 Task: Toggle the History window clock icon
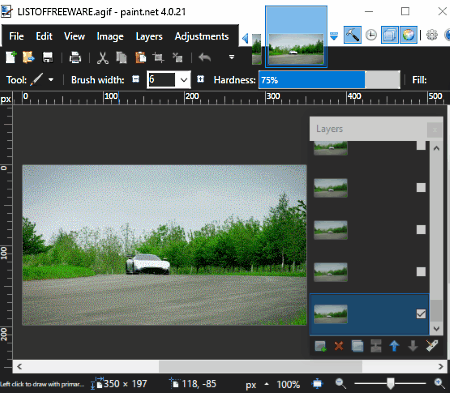pos(371,35)
